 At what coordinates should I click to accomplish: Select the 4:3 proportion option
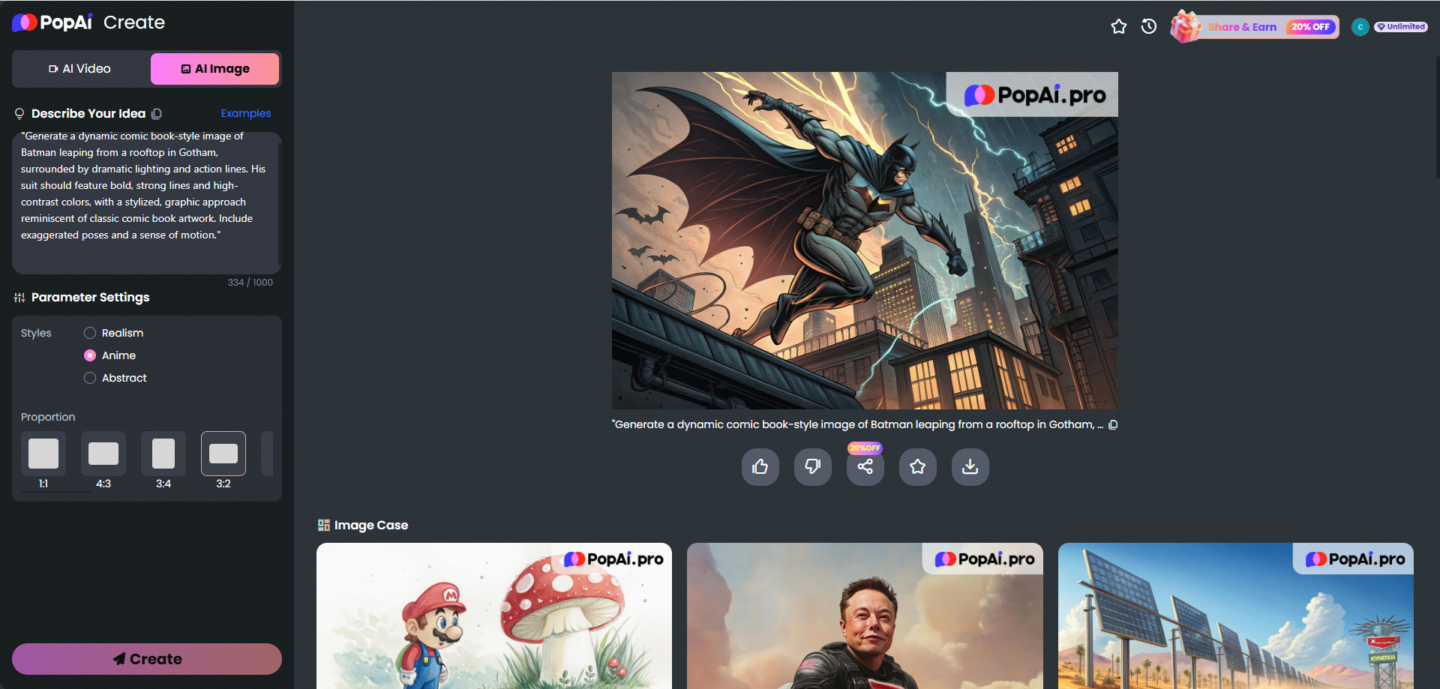coord(103,454)
